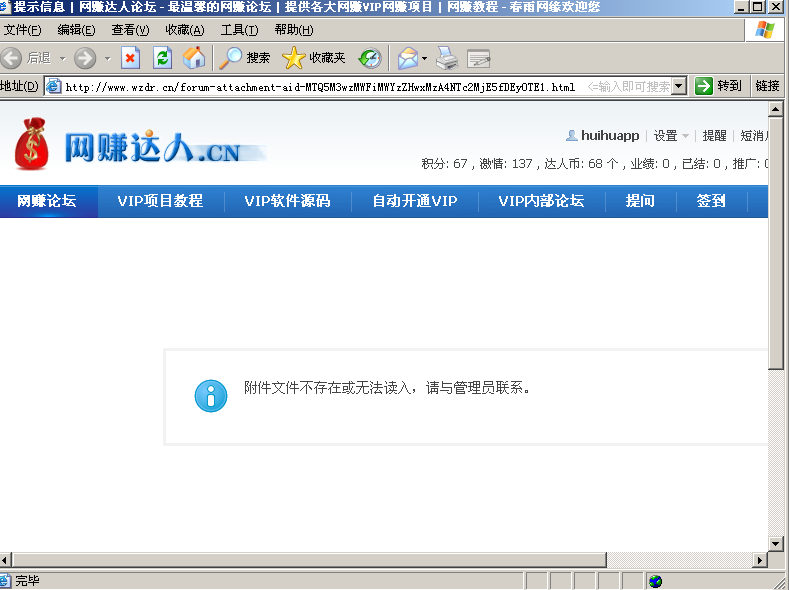Screen dimensions: 789x590
Task: Click the Print toolbar icon
Action: coord(446,58)
